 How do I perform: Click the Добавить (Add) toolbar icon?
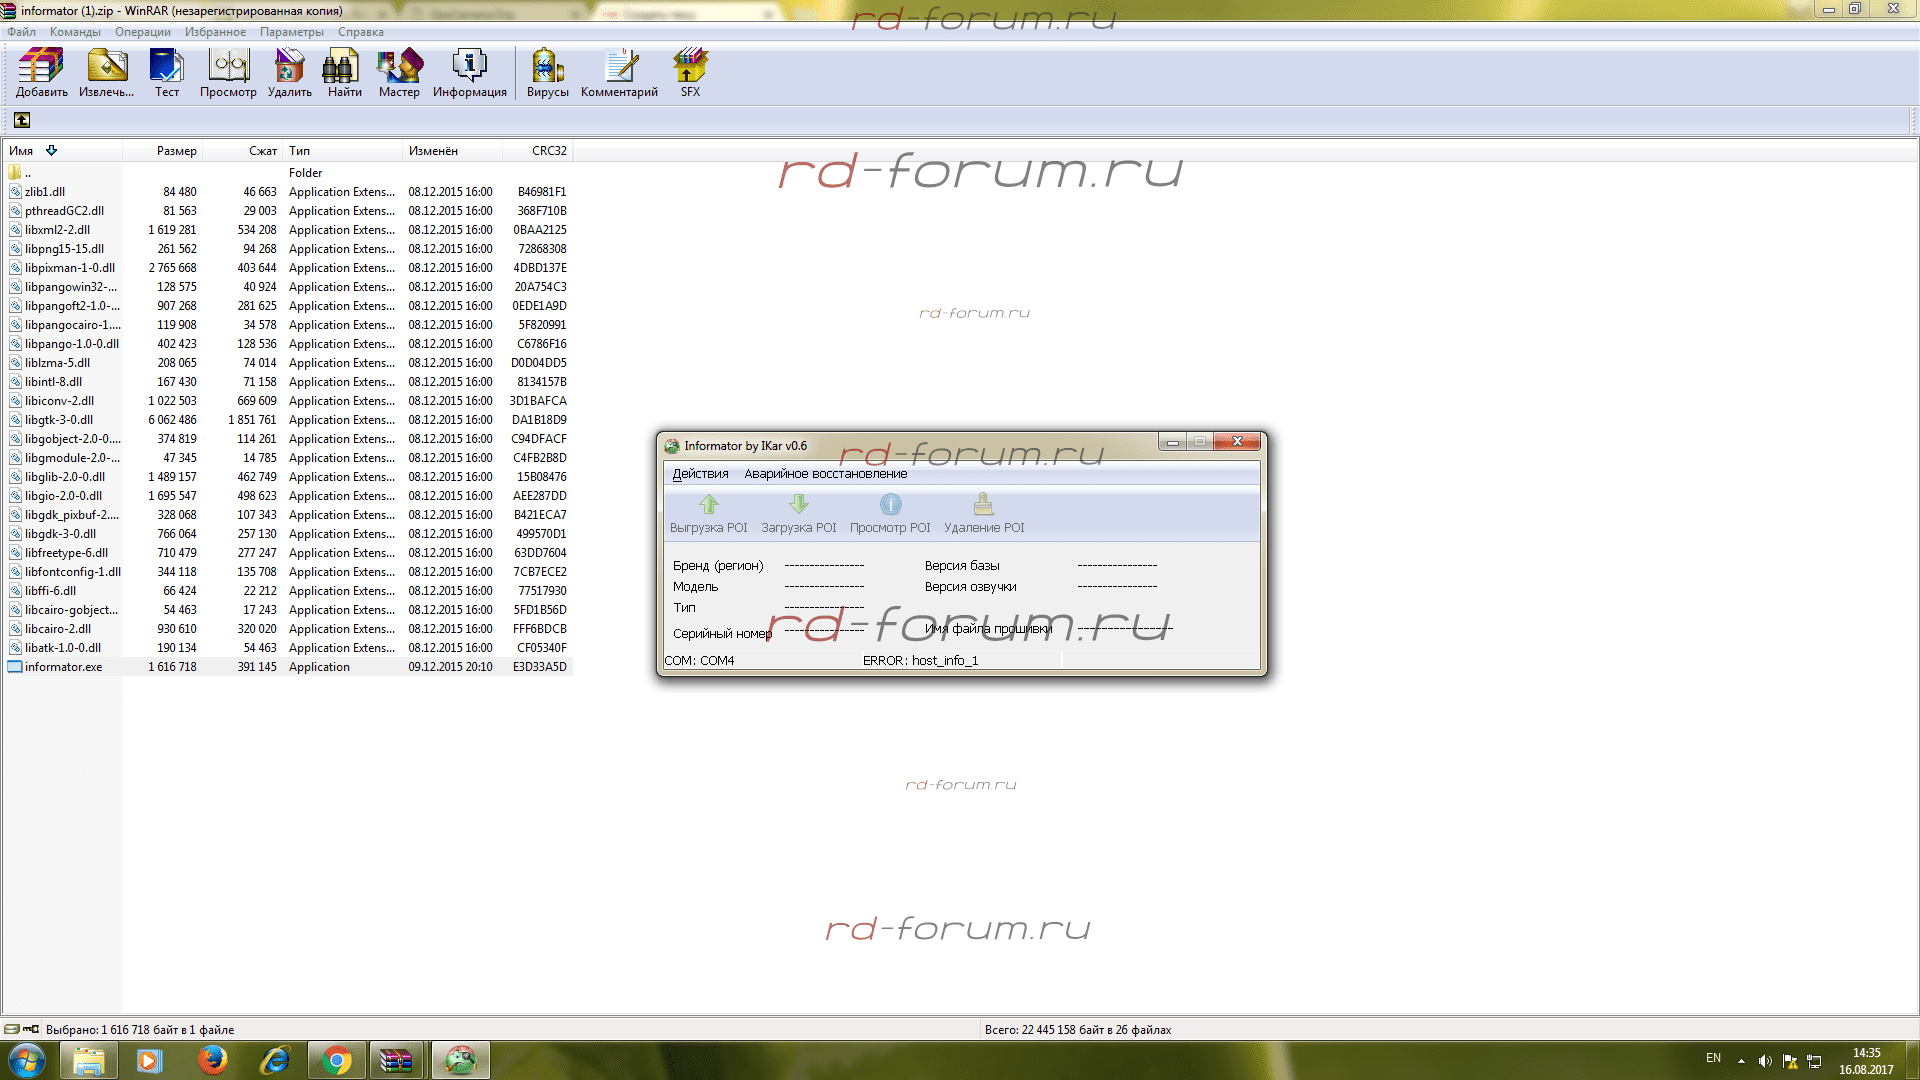[41, 72]
